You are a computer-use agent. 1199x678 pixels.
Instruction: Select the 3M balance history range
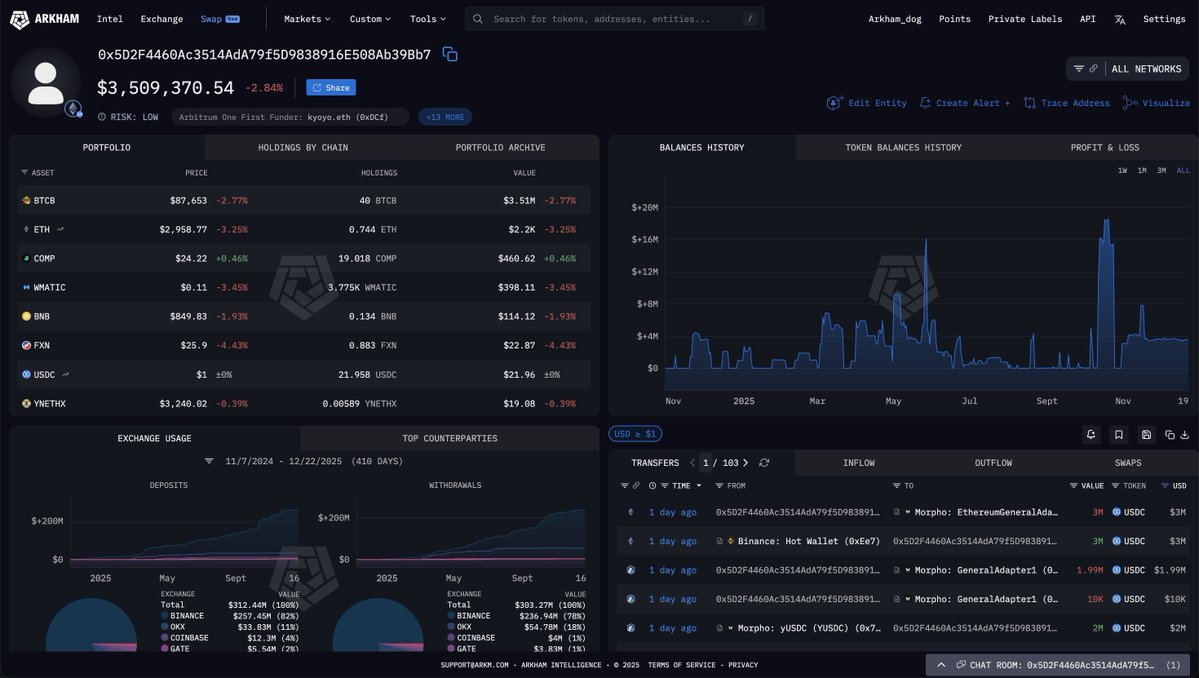1162,171
